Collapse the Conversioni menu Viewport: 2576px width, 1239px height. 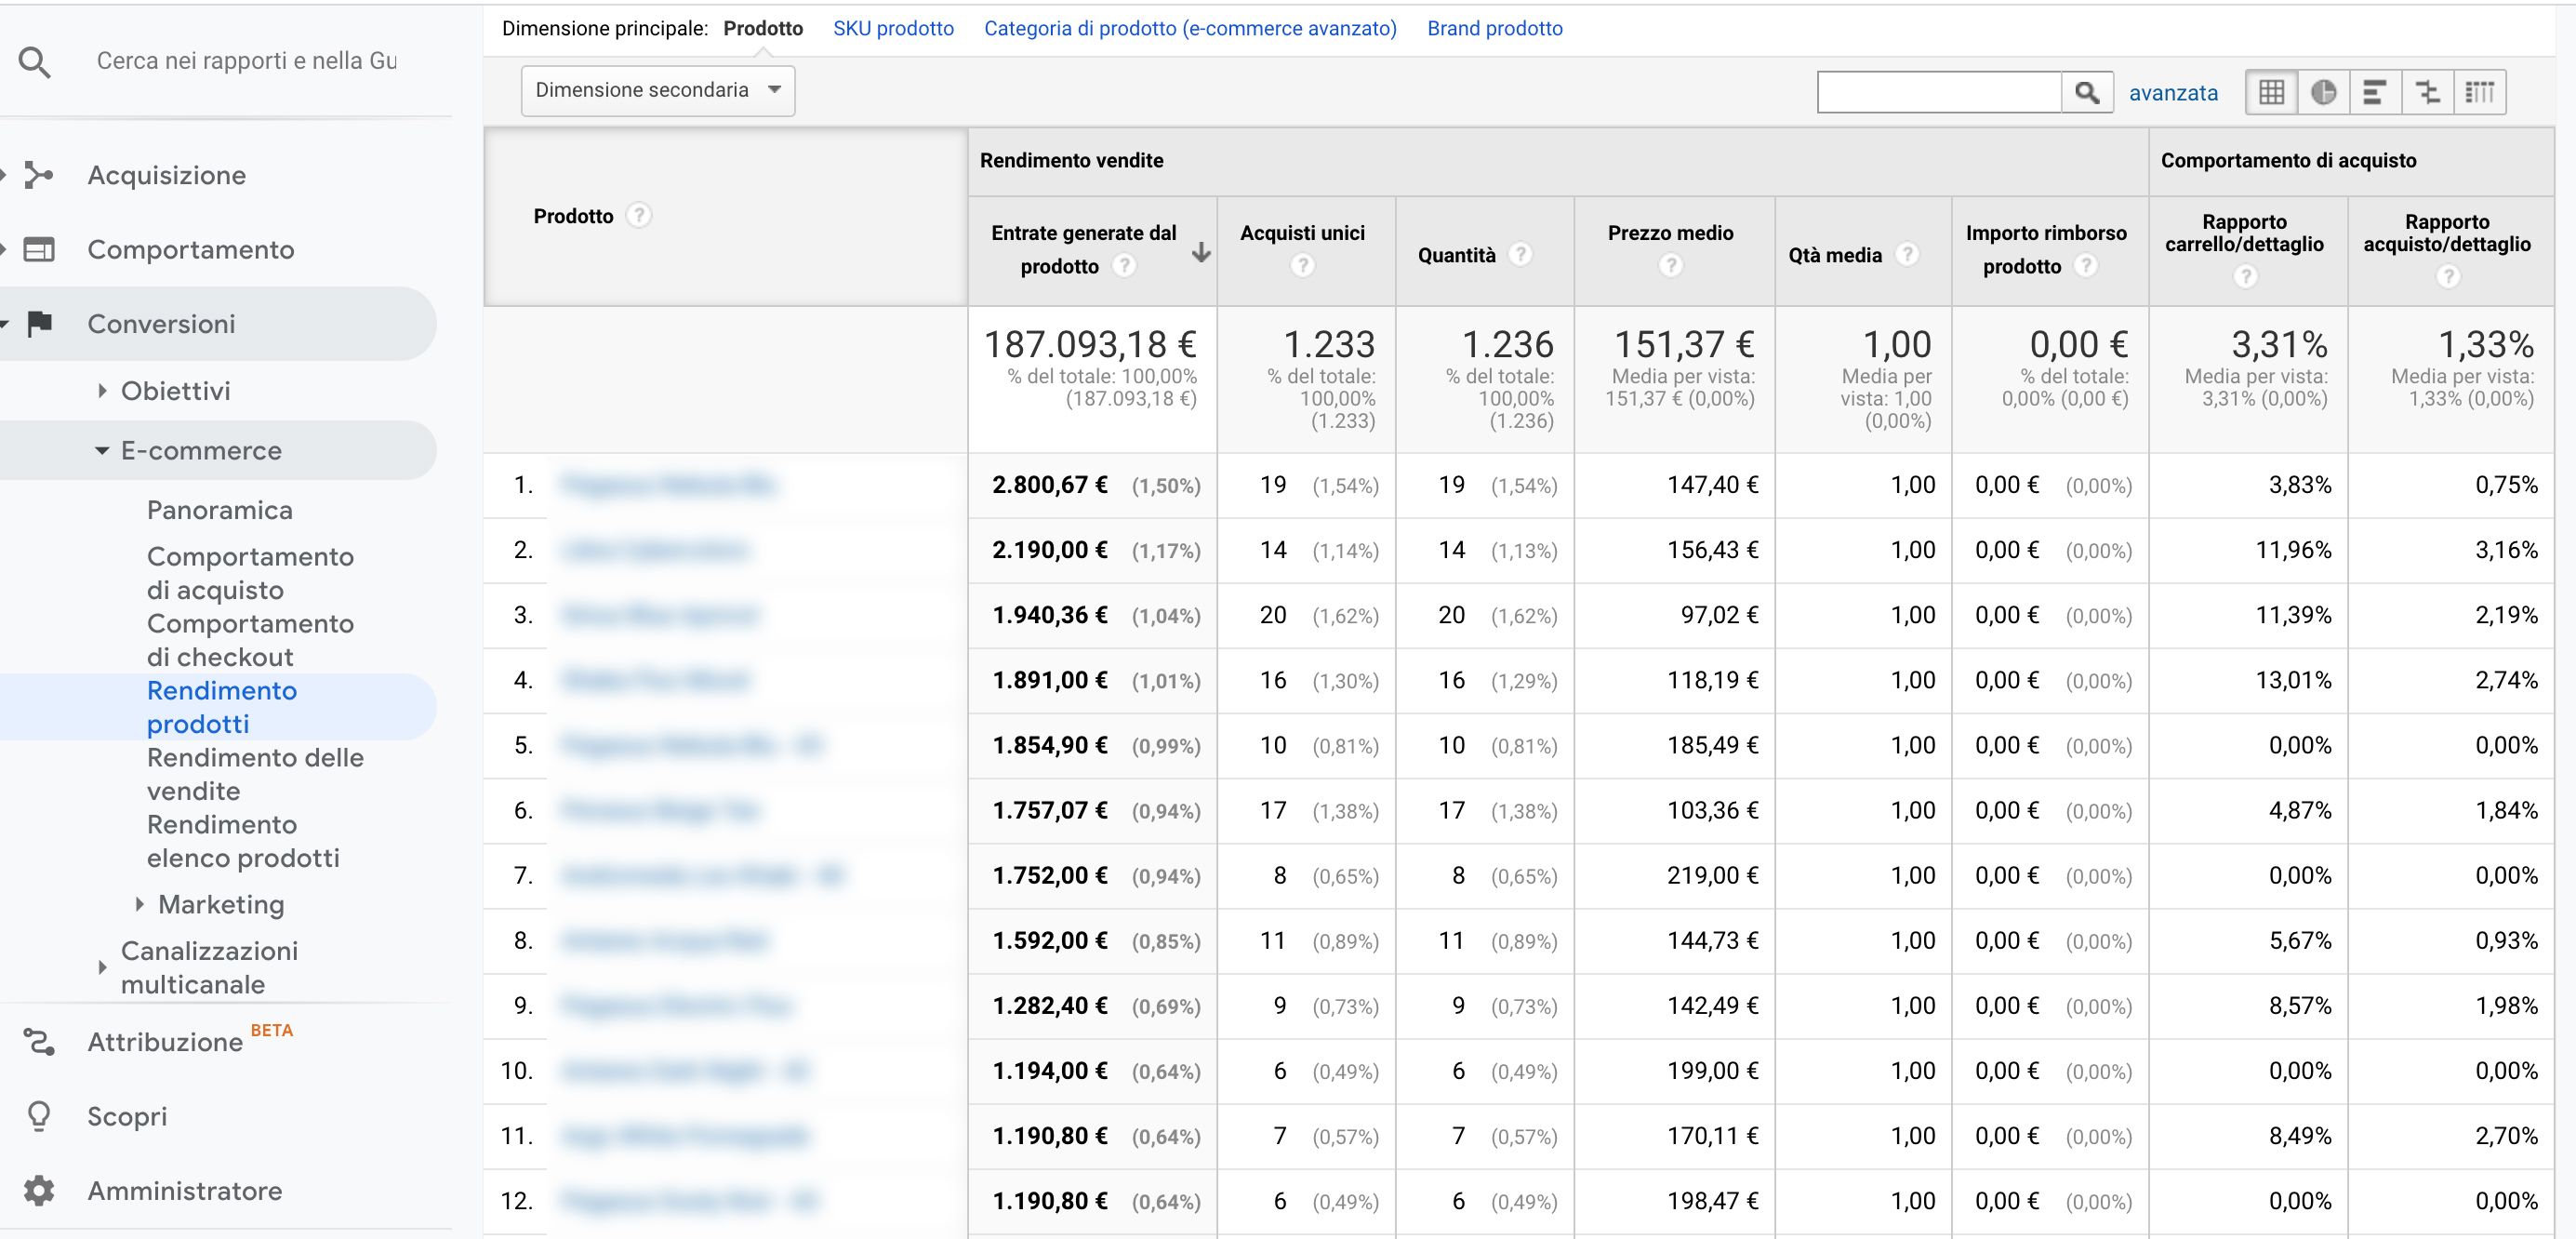(x=161, y=323)
